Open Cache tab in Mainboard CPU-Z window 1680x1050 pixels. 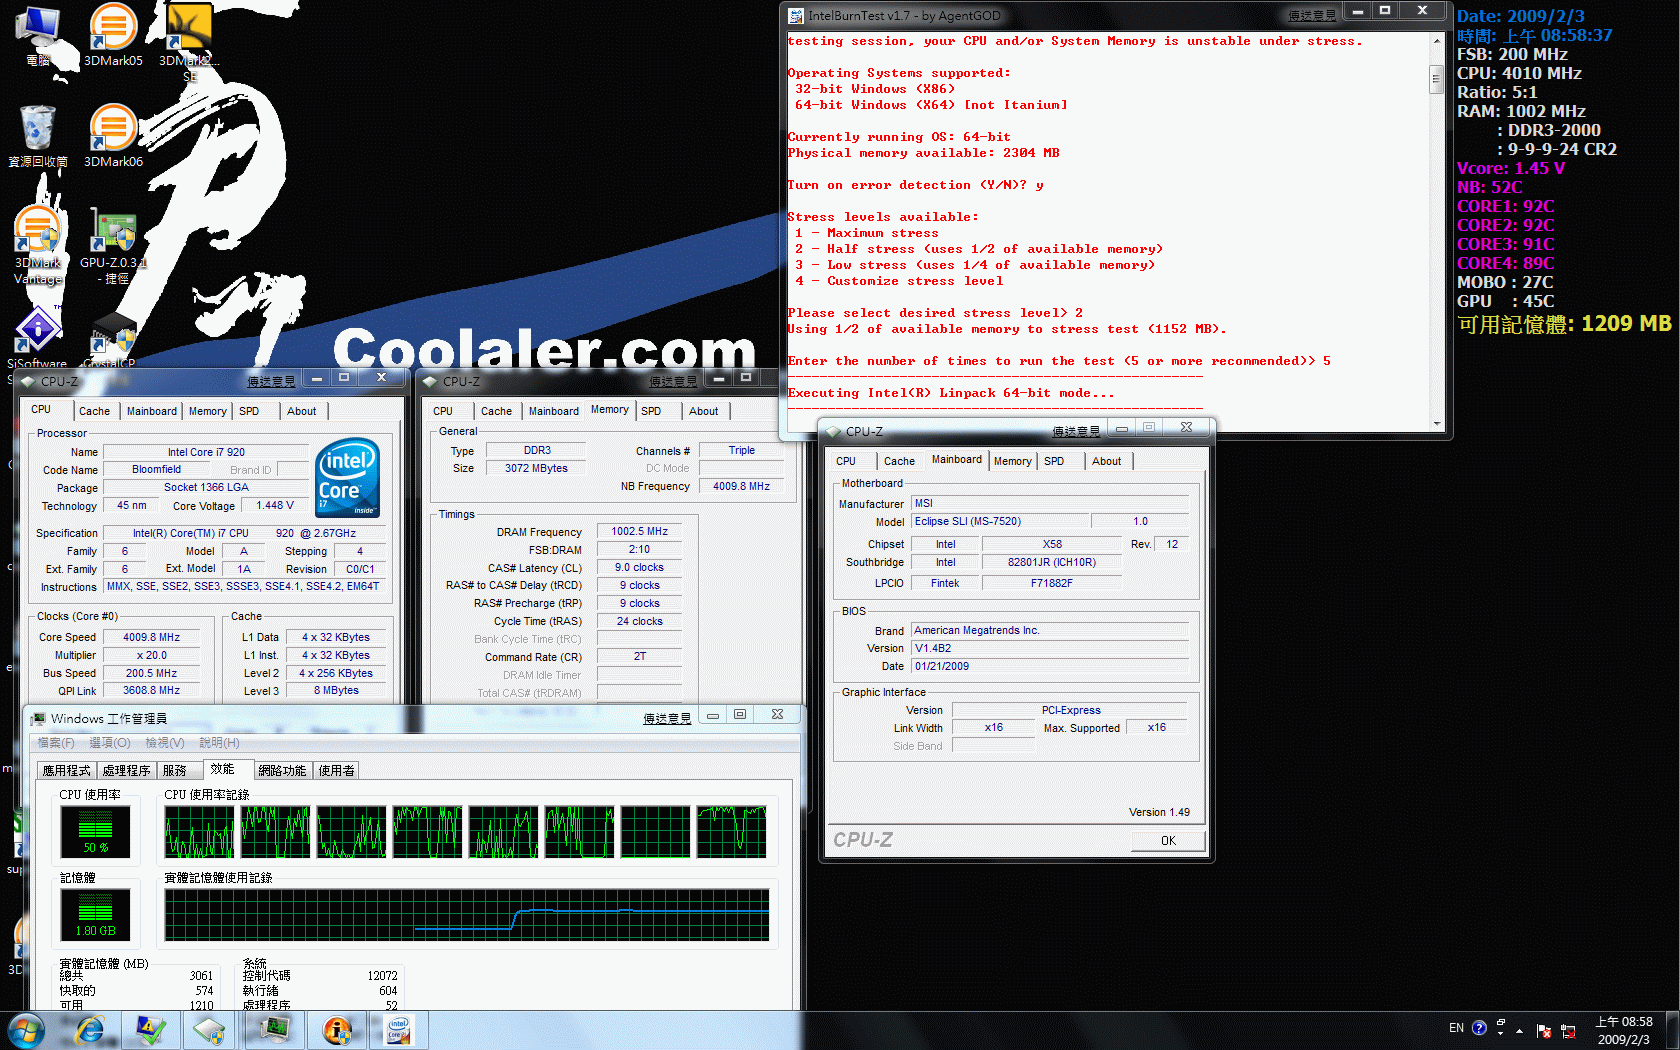[x=899, y=461]
